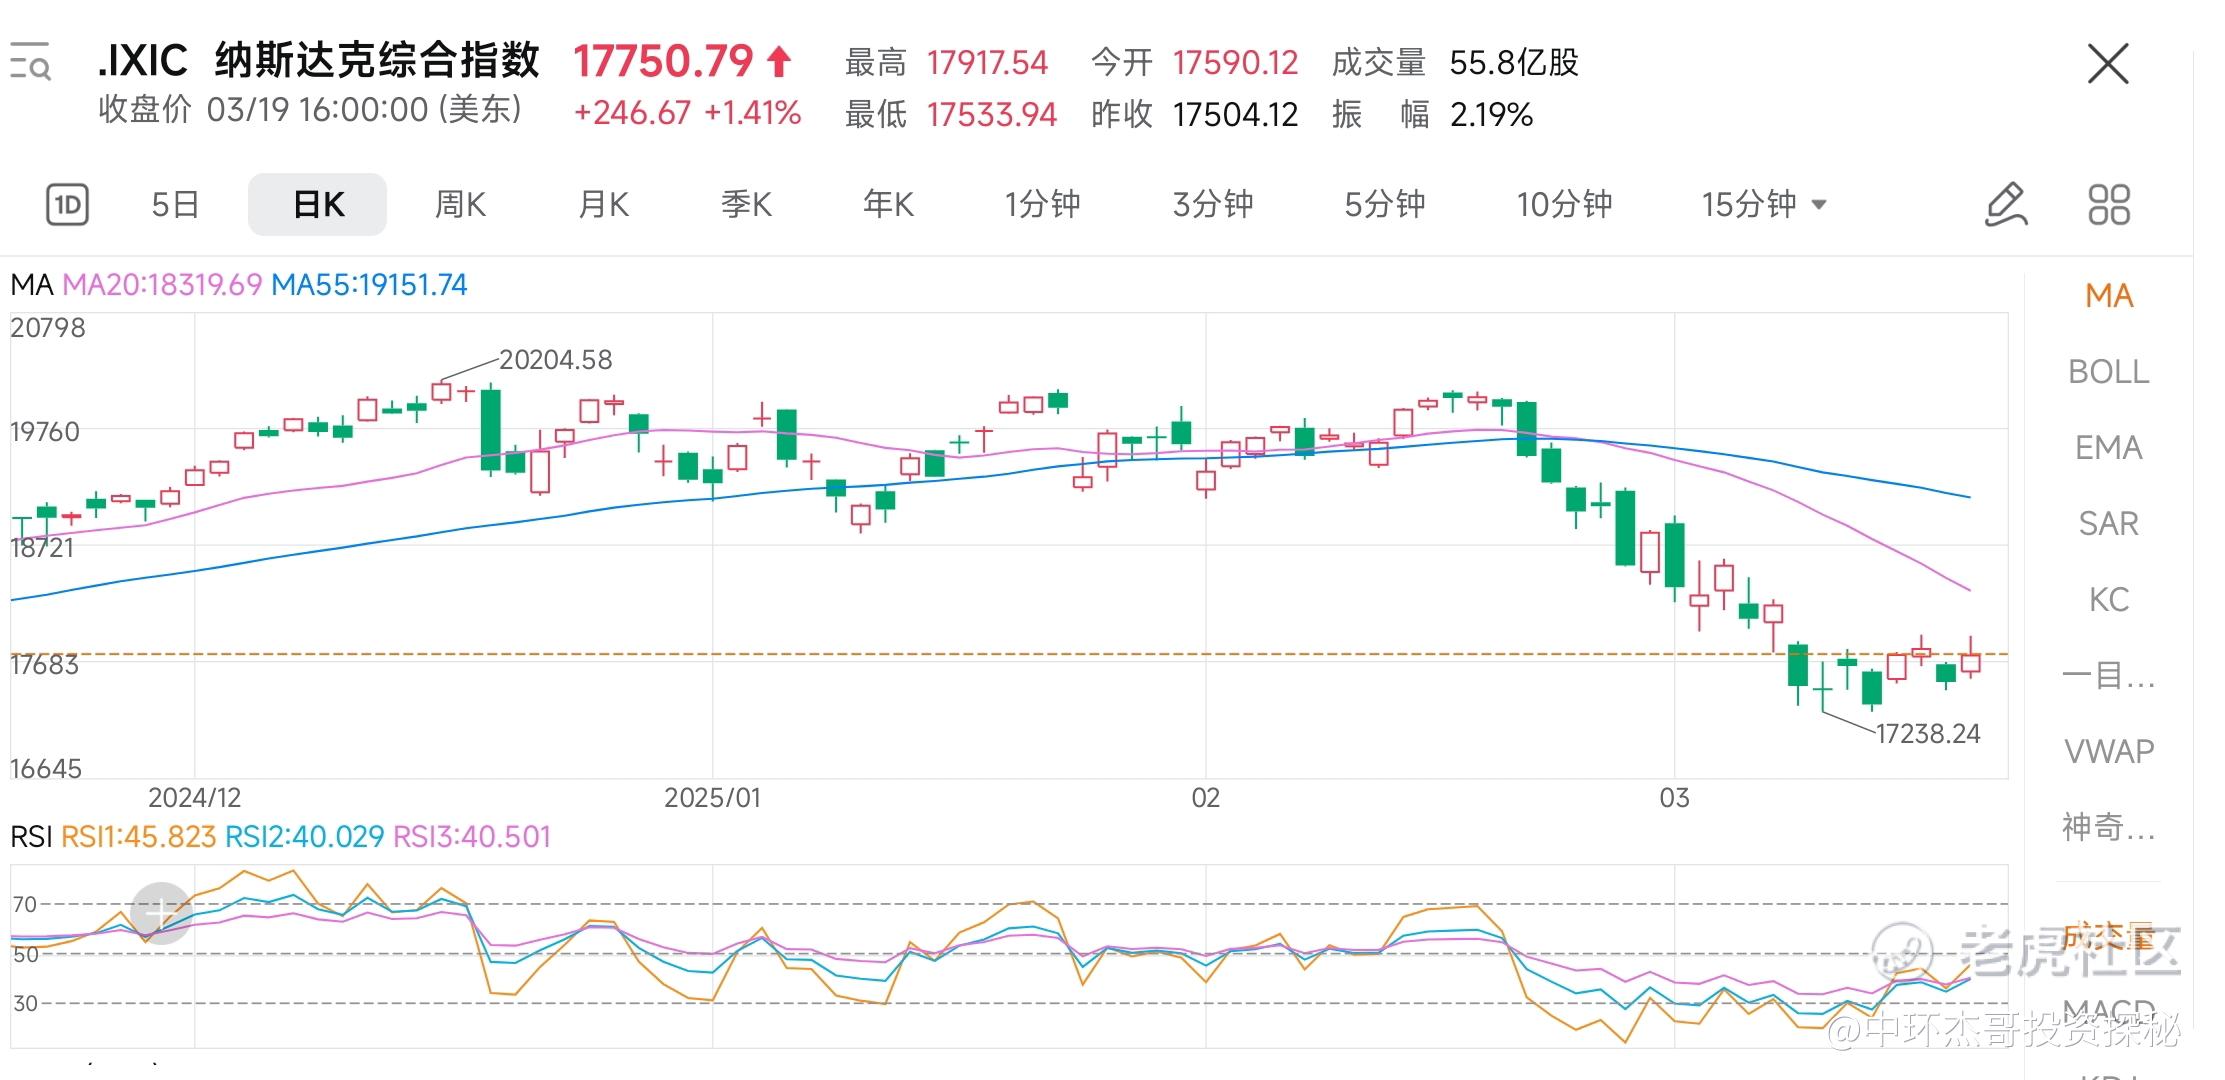Viewport: 2225px width, 1080px height.
Task: Click the round crosshair handle on RSI panel
Action: pos(161,913)
